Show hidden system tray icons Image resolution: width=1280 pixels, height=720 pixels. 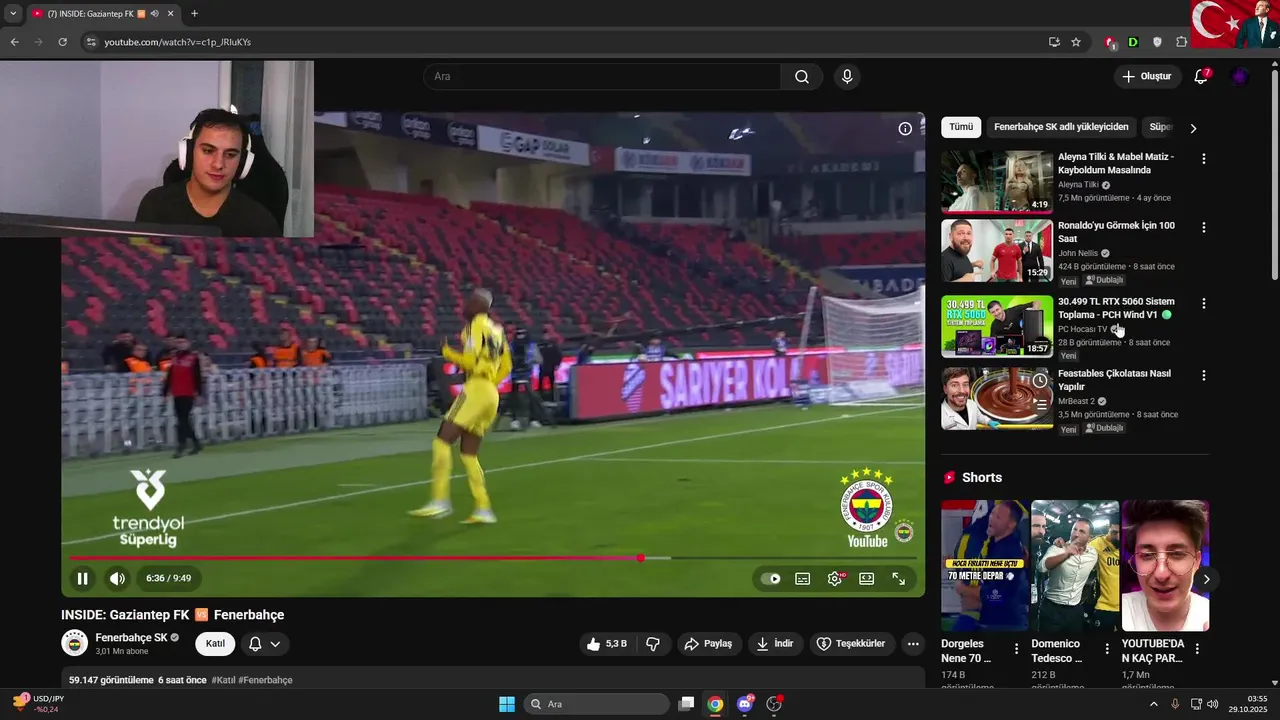(x=1153, y=704)
